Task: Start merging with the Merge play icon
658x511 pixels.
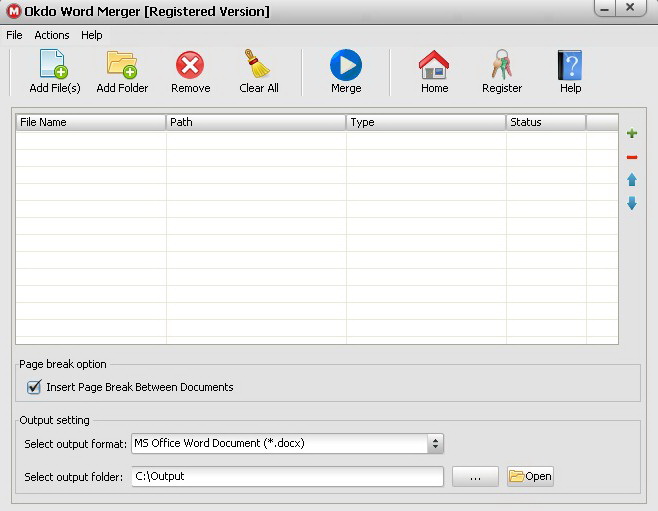Action: [x=346, y=65]
